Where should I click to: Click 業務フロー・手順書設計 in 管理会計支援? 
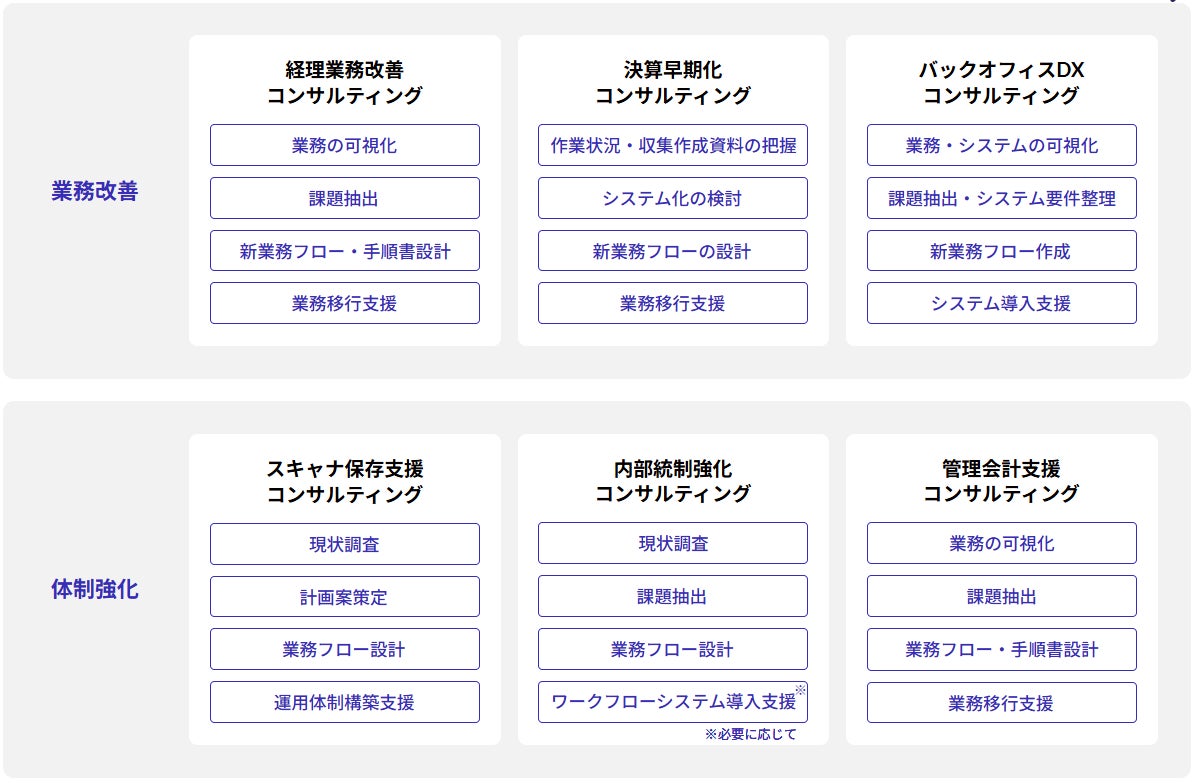1001,649
